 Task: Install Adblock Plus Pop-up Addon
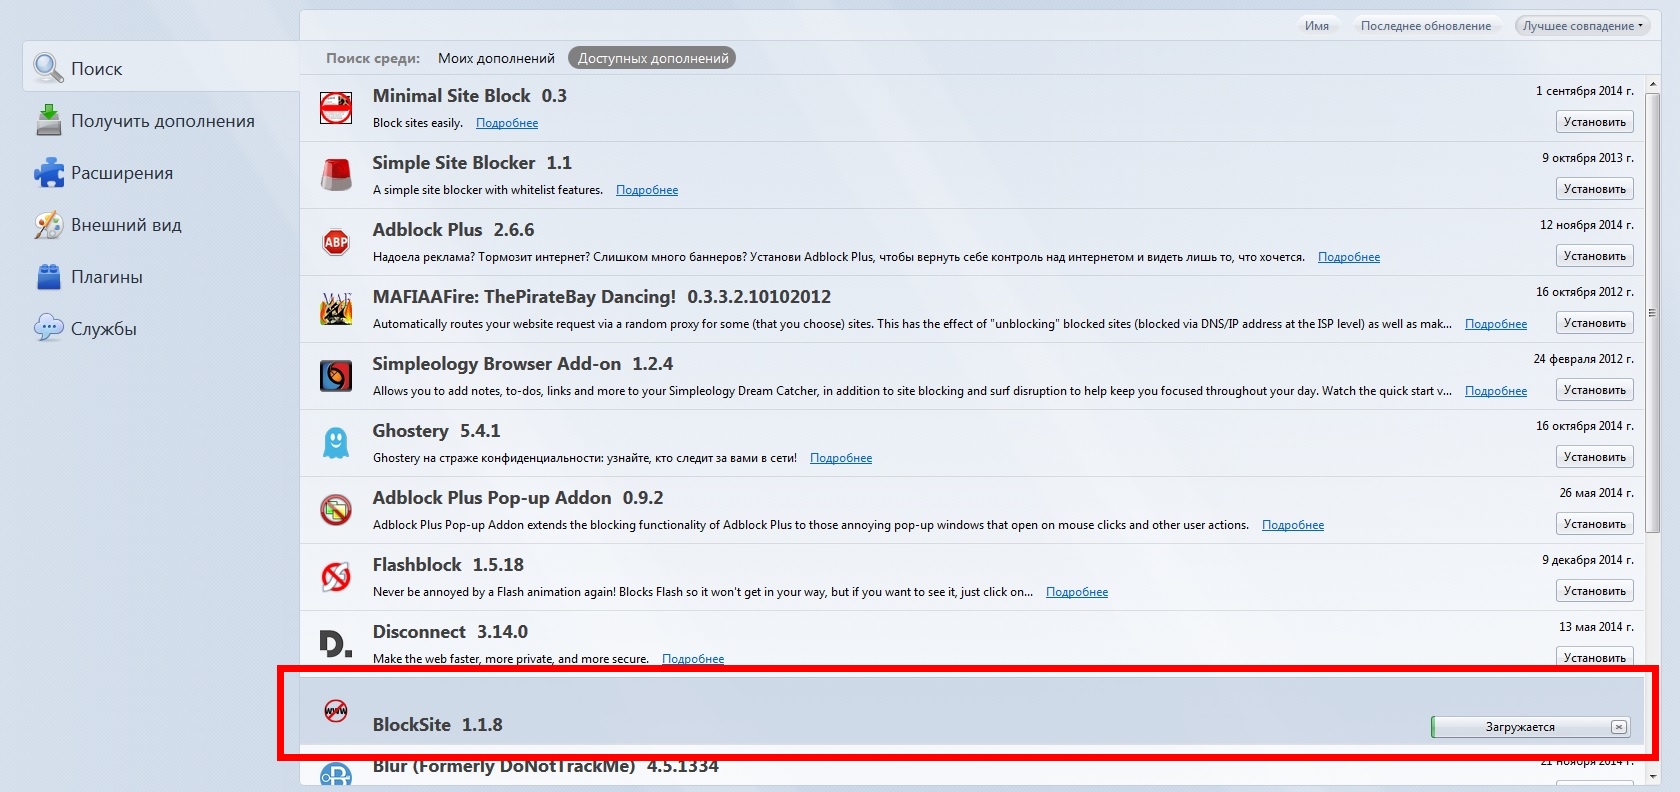[x=1595, y=524]
